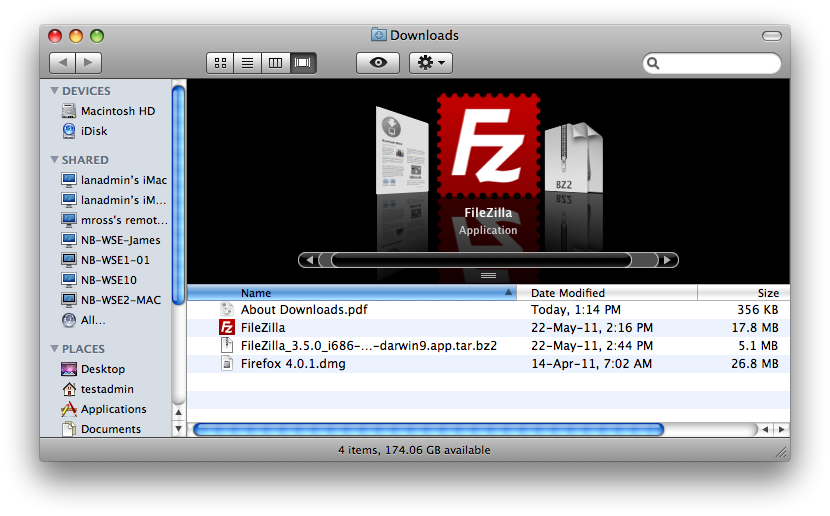Viewport: 830px width, 516px height.
Task: Collapse the DEVICES section
Action: (54, 90)
